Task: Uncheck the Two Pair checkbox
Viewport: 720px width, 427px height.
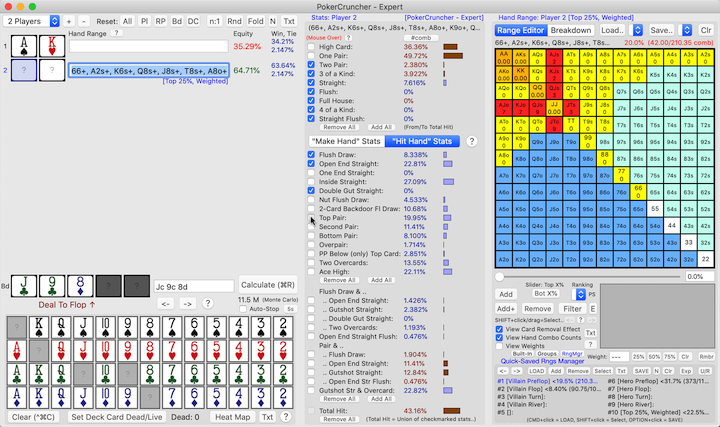Action: click(311, 65)
